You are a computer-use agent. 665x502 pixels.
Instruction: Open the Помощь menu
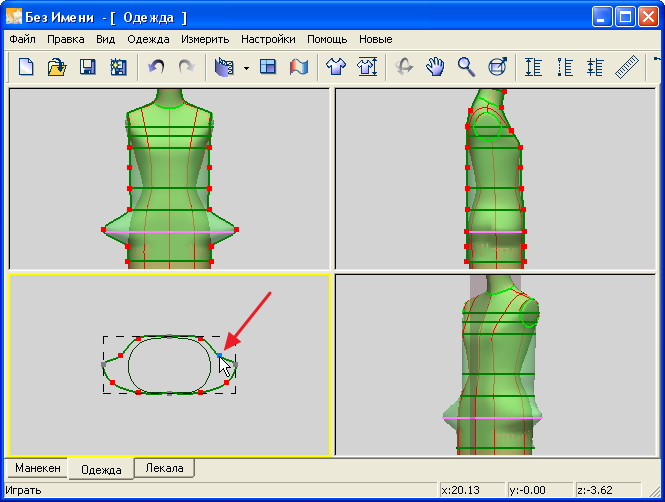[x=327, y=39]
